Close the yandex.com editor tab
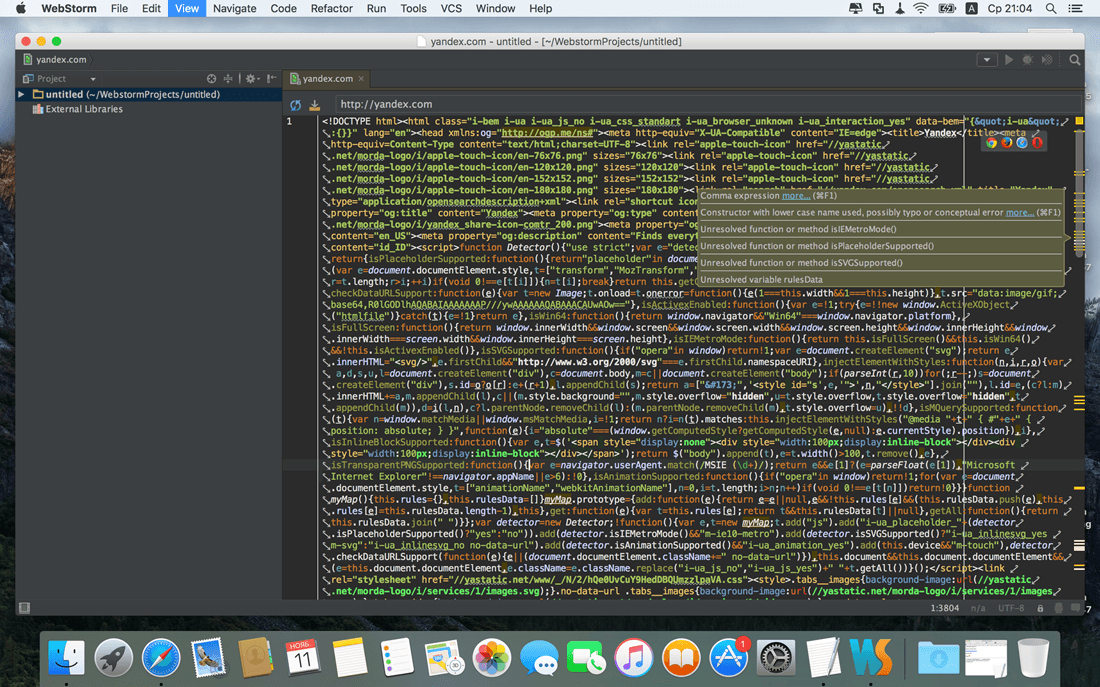Screen dimensions: 1100x687 pyautogui.click(x=361, y=79)
